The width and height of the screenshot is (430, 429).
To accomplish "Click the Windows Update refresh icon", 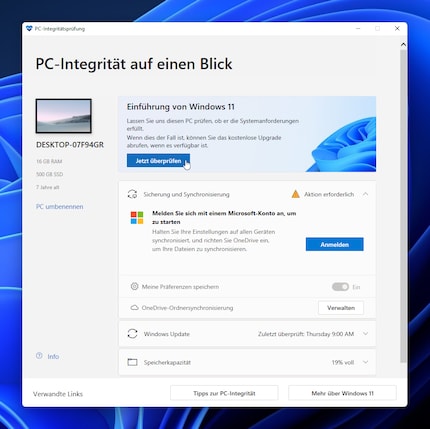I will tap(132, 334).
